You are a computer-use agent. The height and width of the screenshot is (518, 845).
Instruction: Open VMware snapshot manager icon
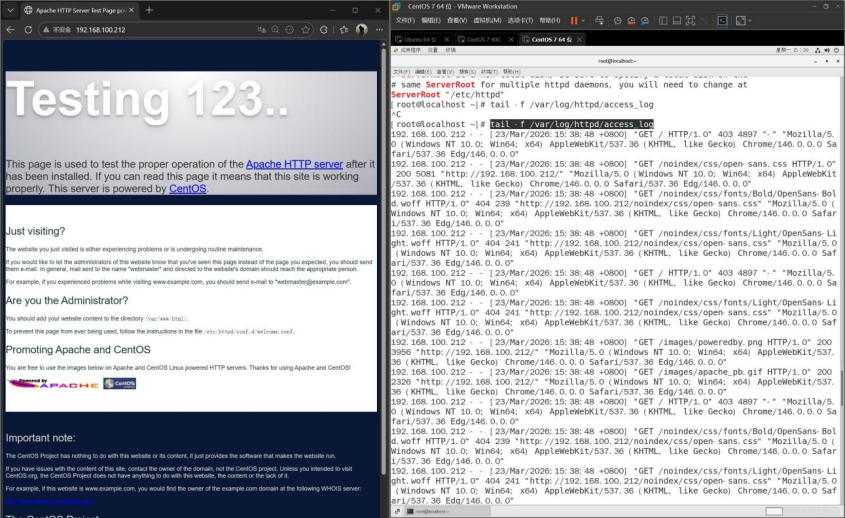pyautogui.click(x=645, y=20)
